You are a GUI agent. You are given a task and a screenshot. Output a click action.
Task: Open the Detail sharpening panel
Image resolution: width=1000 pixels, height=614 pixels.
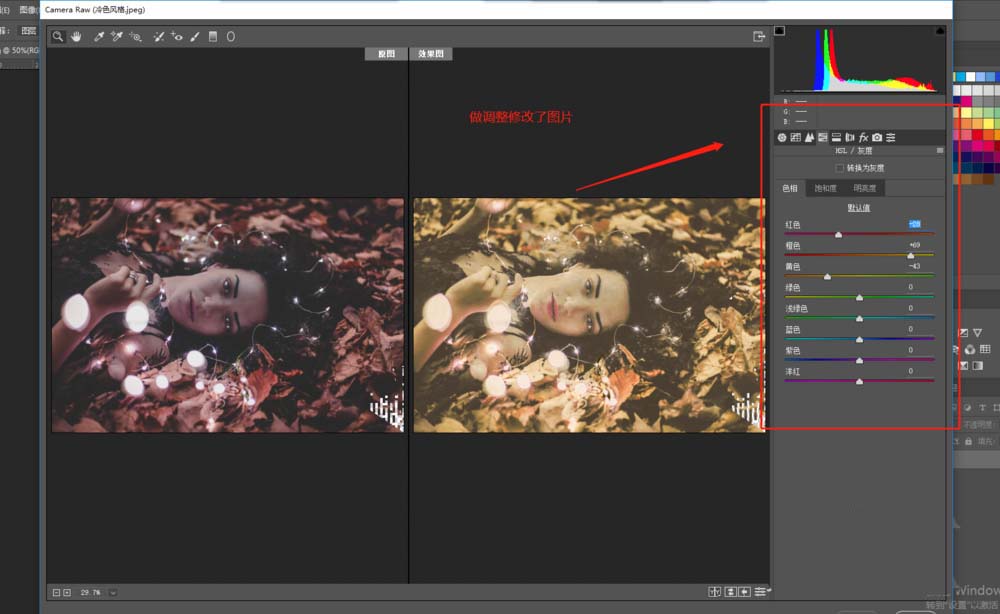coord(810,138)
